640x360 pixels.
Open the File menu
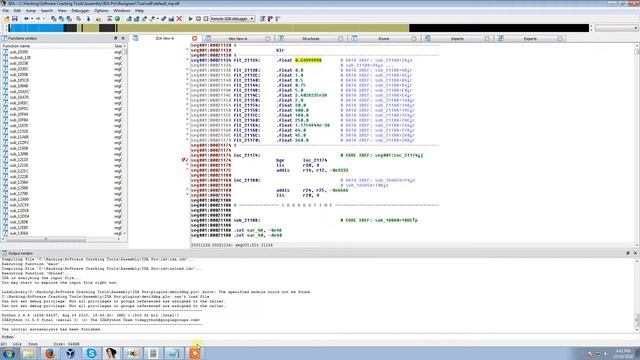(x=5, y=11)
